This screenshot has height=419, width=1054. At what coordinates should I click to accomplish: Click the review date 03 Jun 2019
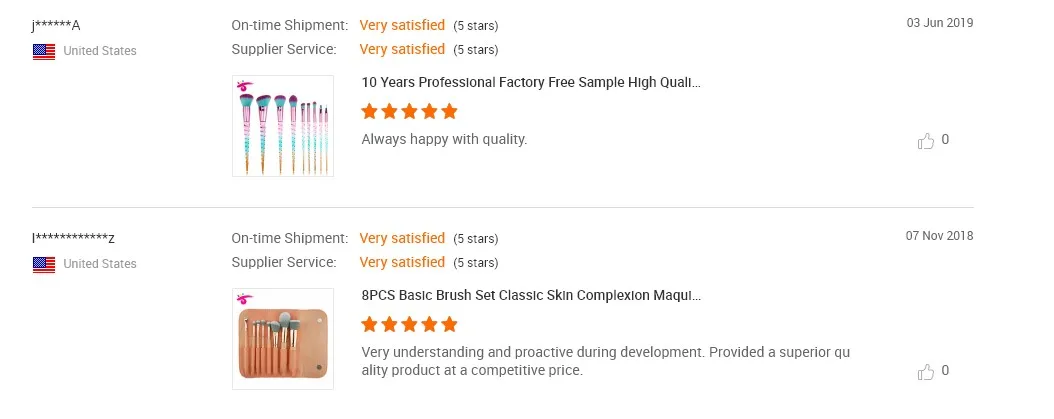939,23
